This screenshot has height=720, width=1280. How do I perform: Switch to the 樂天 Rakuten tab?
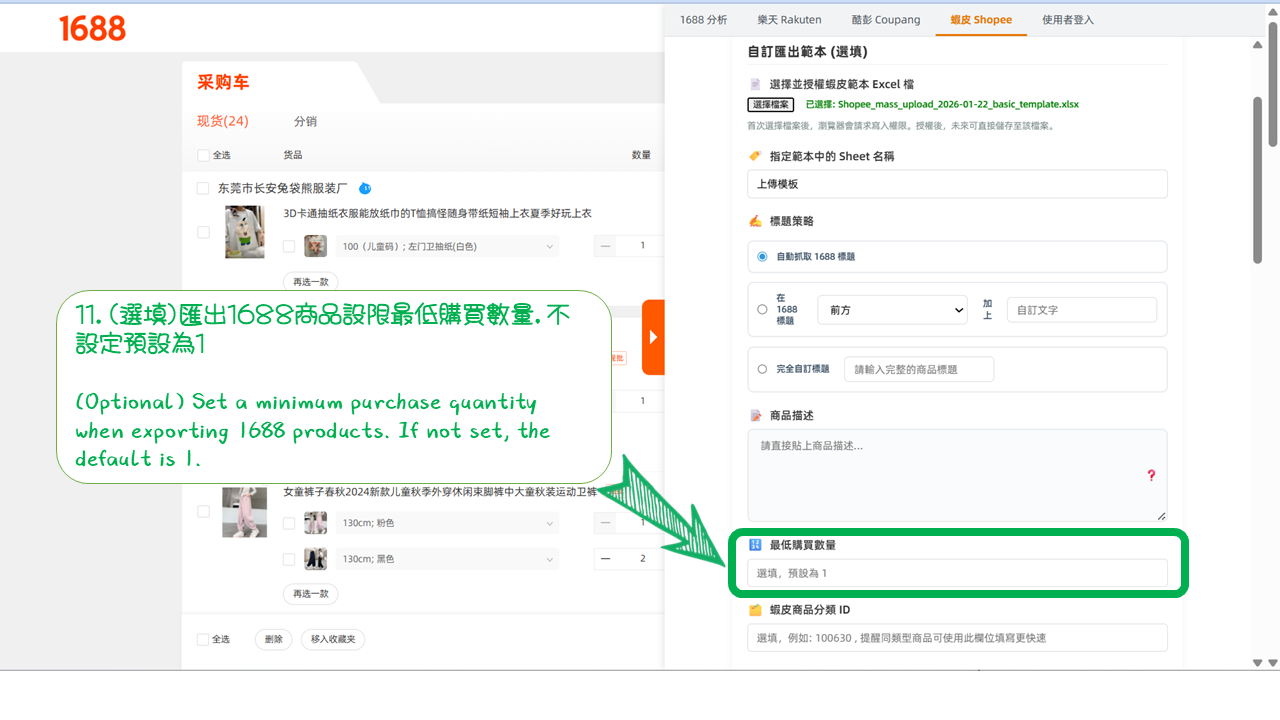tap(789, 18)
